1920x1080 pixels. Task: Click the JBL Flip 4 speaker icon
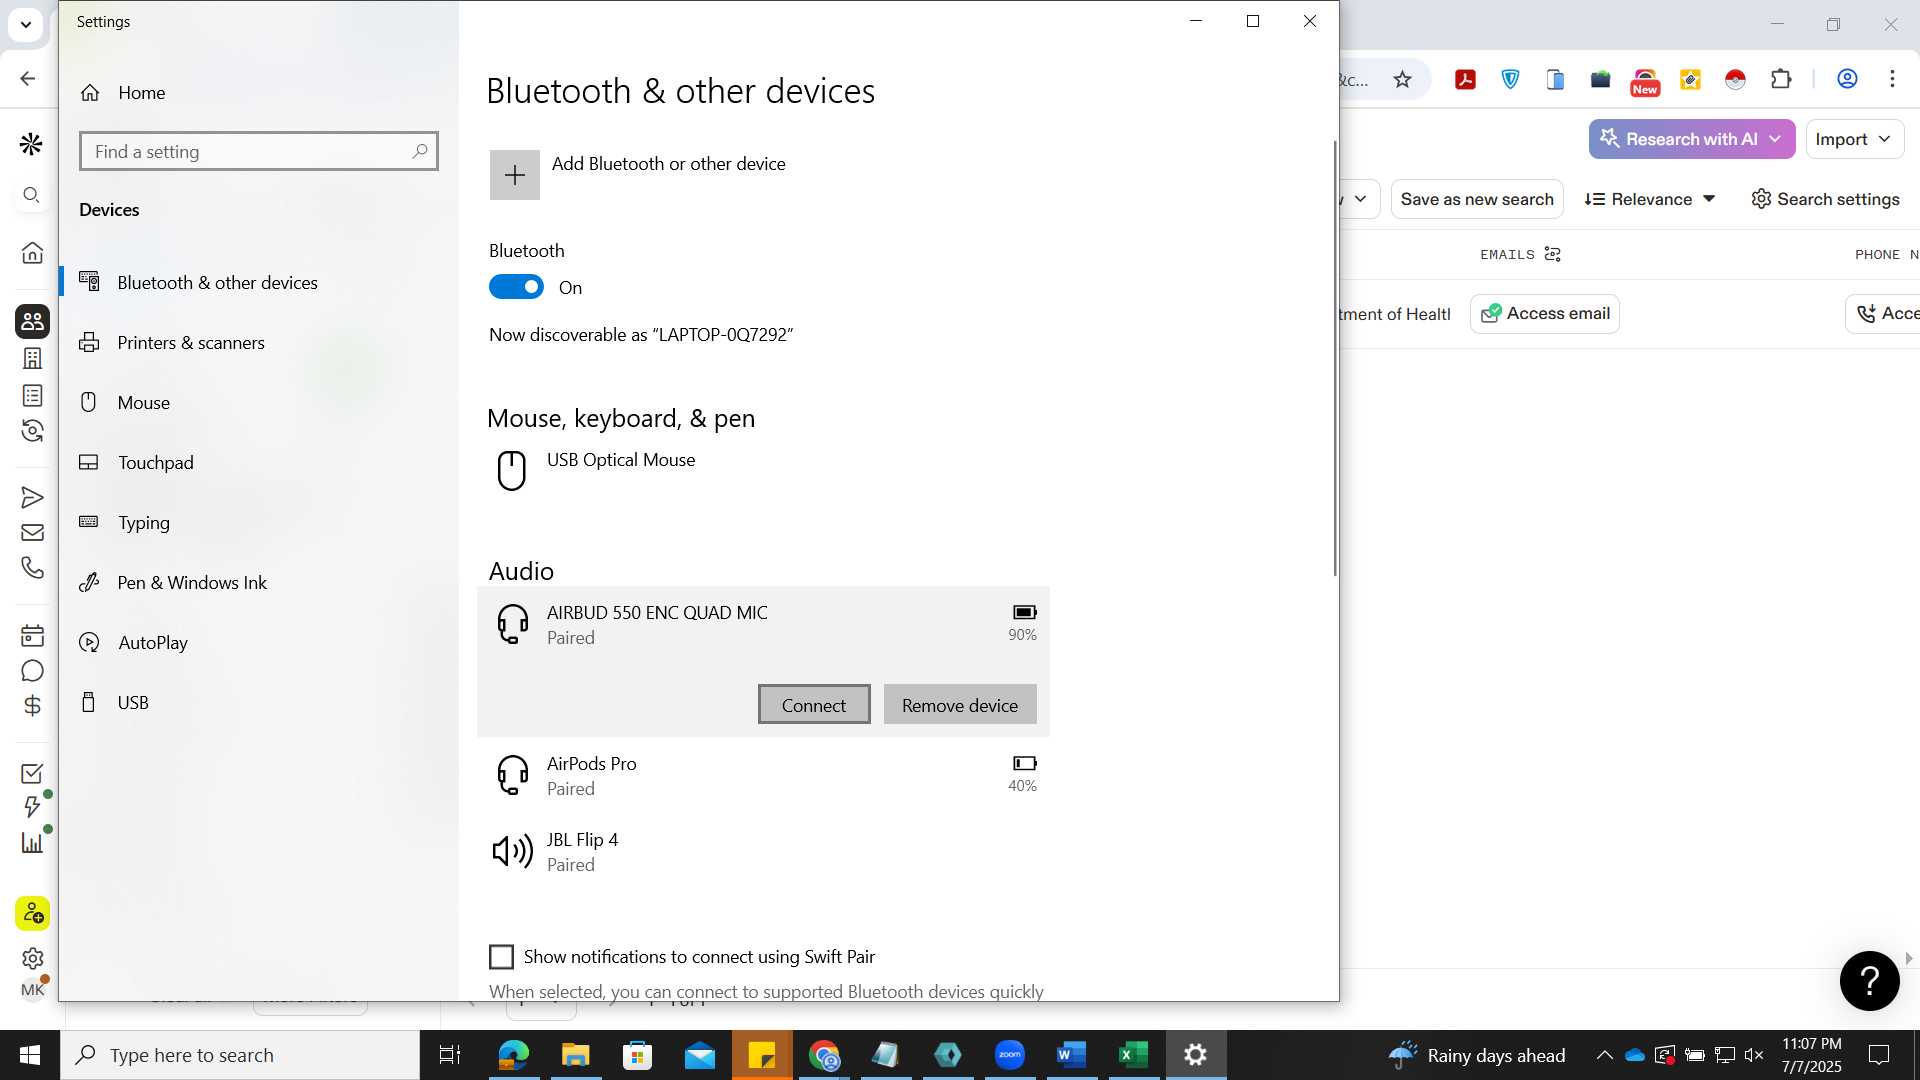[x=513, y=851]
